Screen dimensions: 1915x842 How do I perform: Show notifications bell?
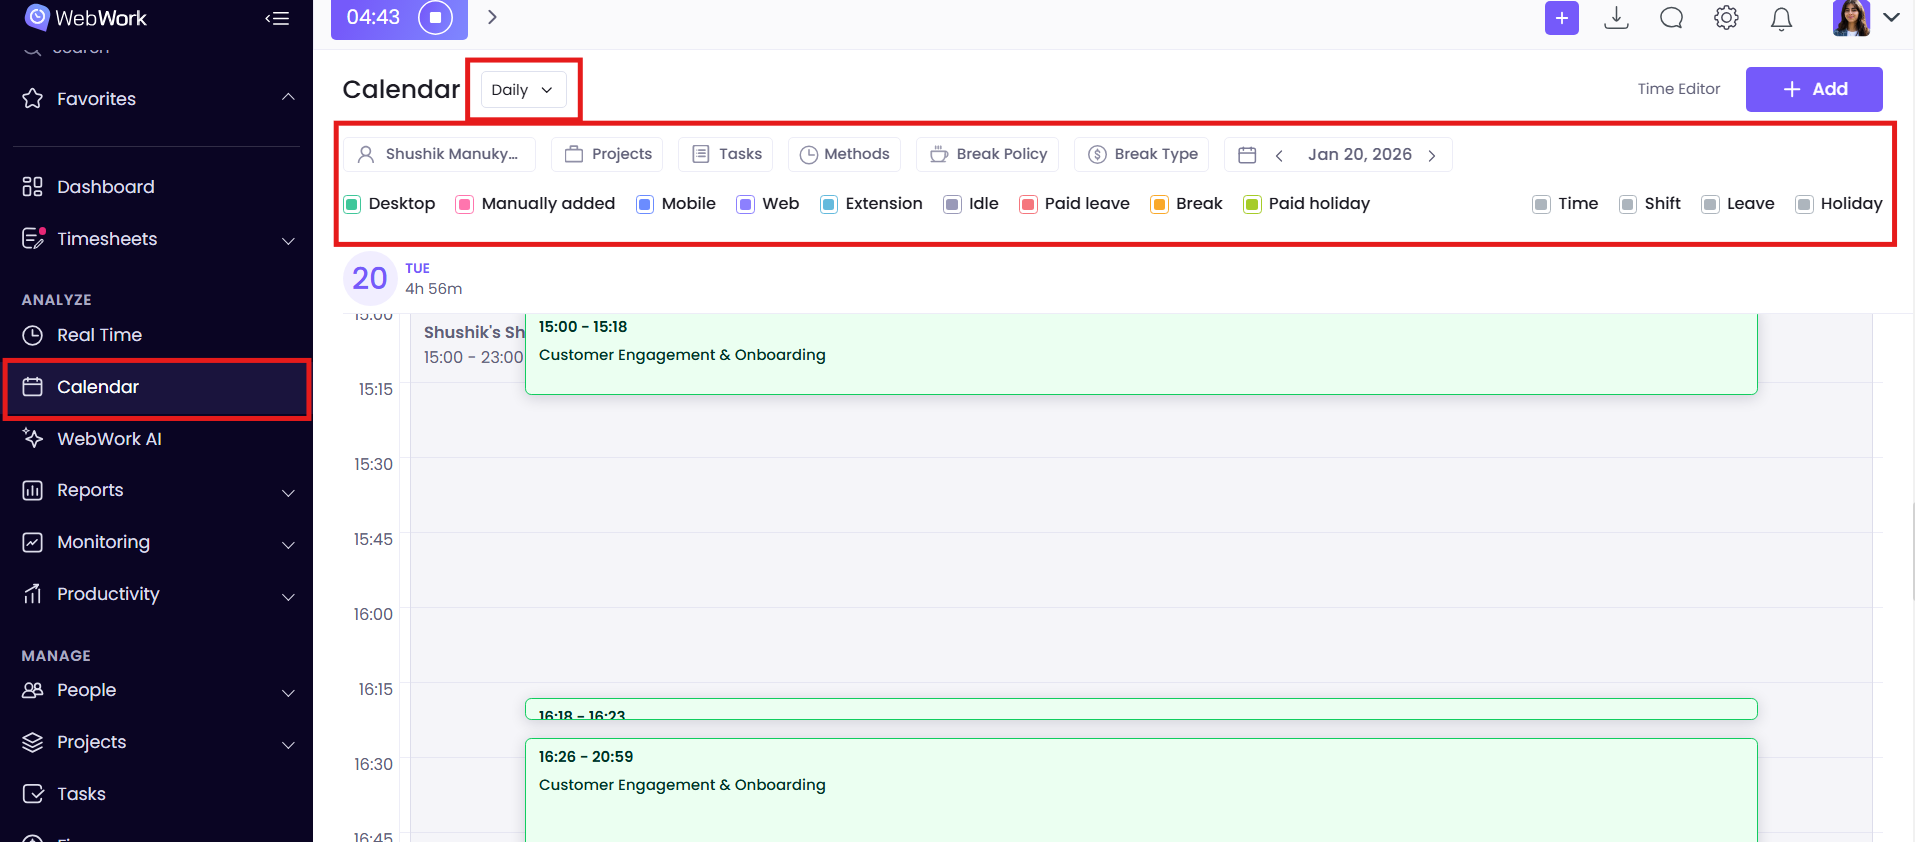click(x=1781, y=19)
